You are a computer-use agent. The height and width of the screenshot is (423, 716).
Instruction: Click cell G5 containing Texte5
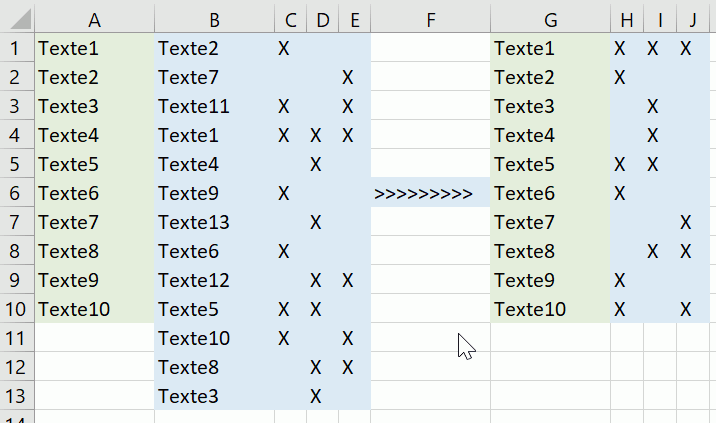tap(550, 164)
